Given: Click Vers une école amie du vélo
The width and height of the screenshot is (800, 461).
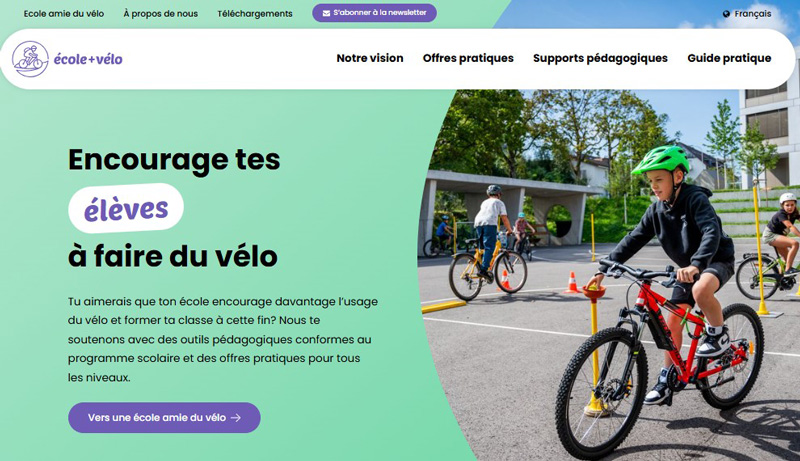Looking at the screenshot, I should pos(164,418).
